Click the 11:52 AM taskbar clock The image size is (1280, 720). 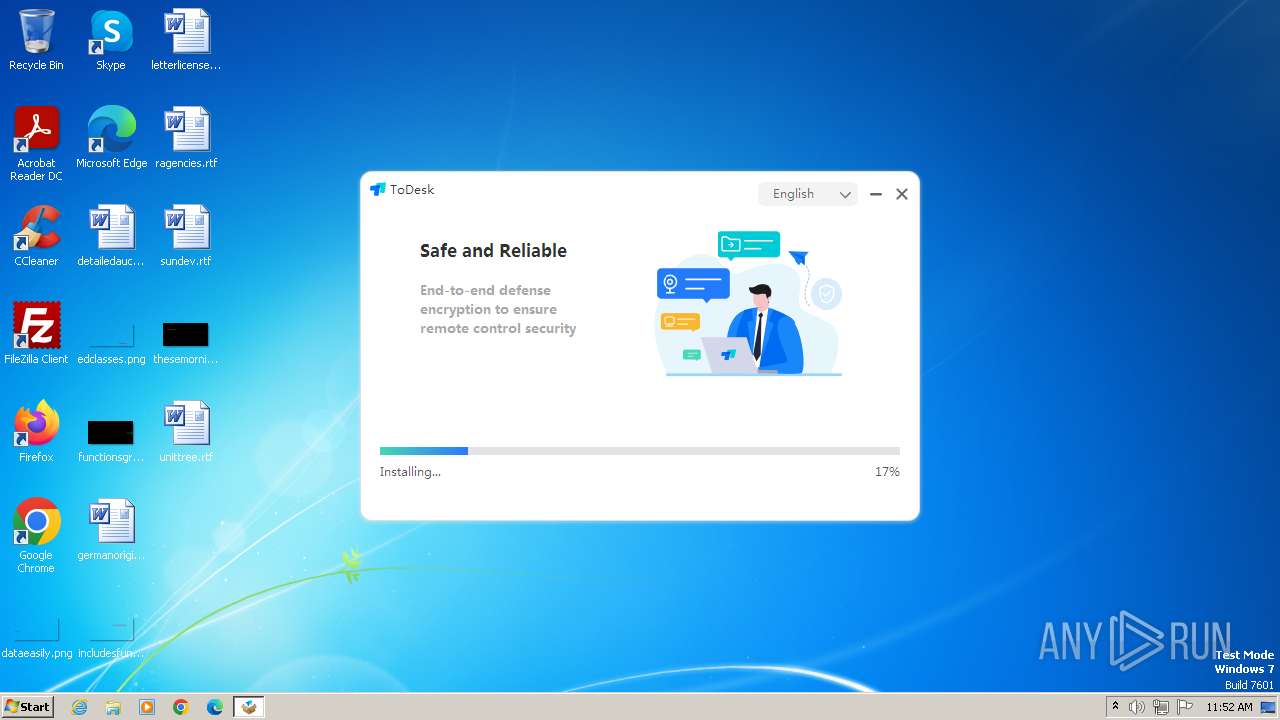(1229, 707)
